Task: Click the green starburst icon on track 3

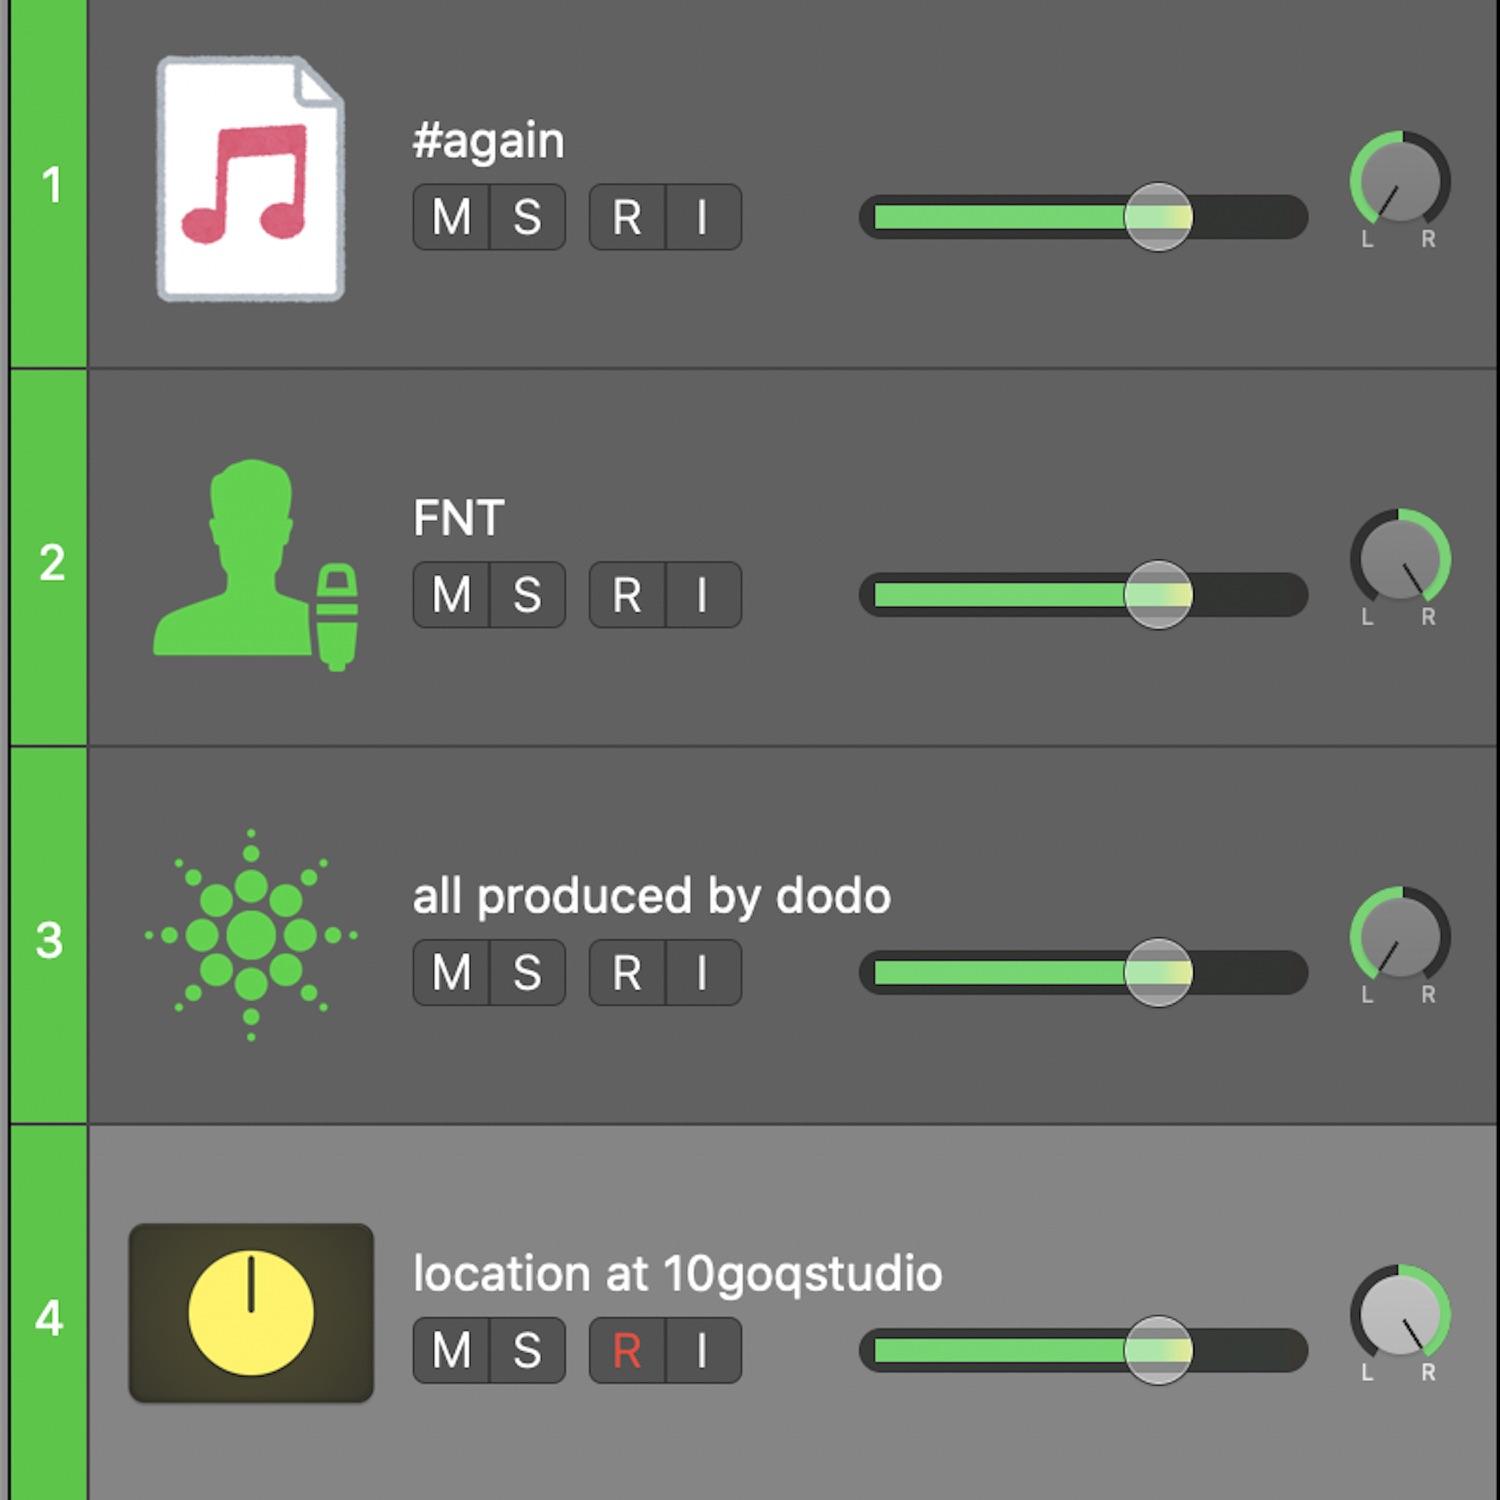Action: (x=251, y=935)
